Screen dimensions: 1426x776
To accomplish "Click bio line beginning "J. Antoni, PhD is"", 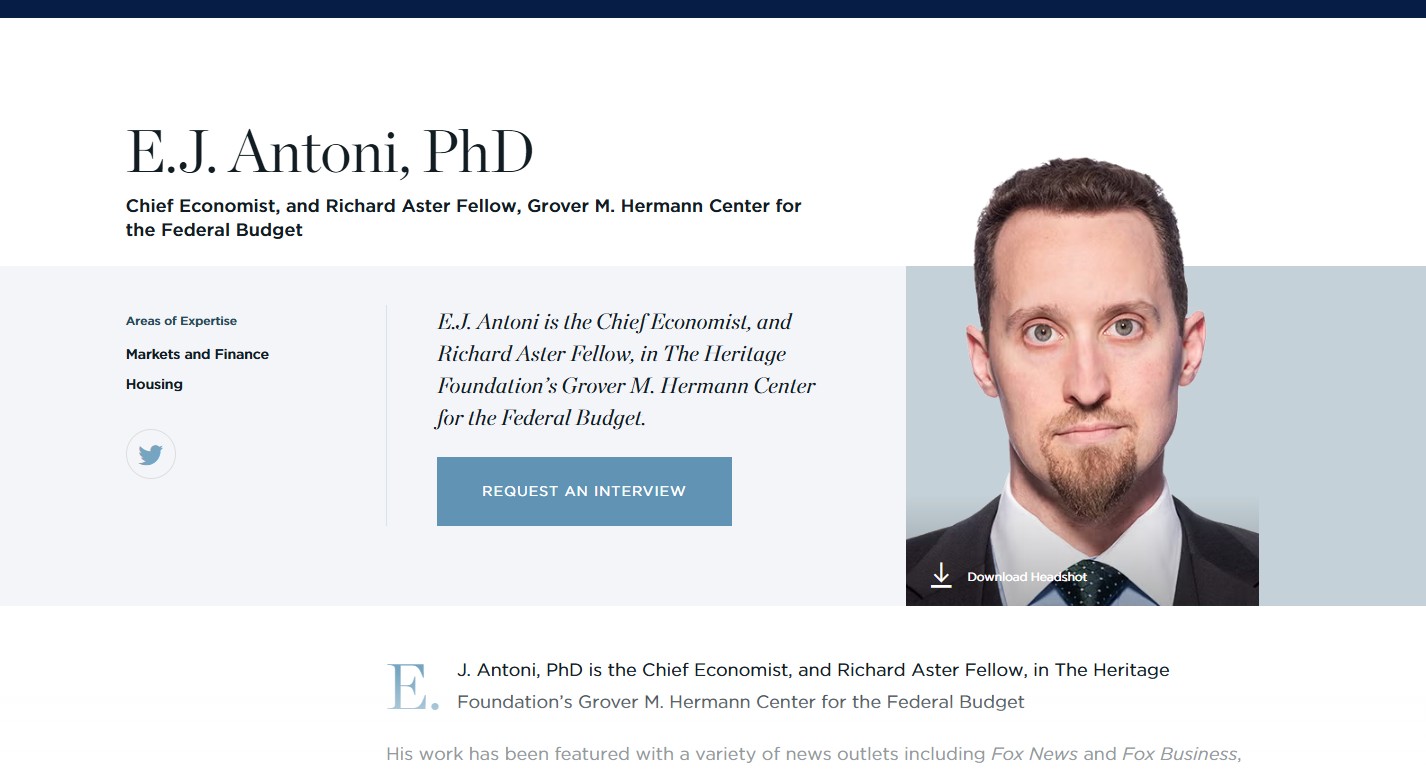I will 812,670.
